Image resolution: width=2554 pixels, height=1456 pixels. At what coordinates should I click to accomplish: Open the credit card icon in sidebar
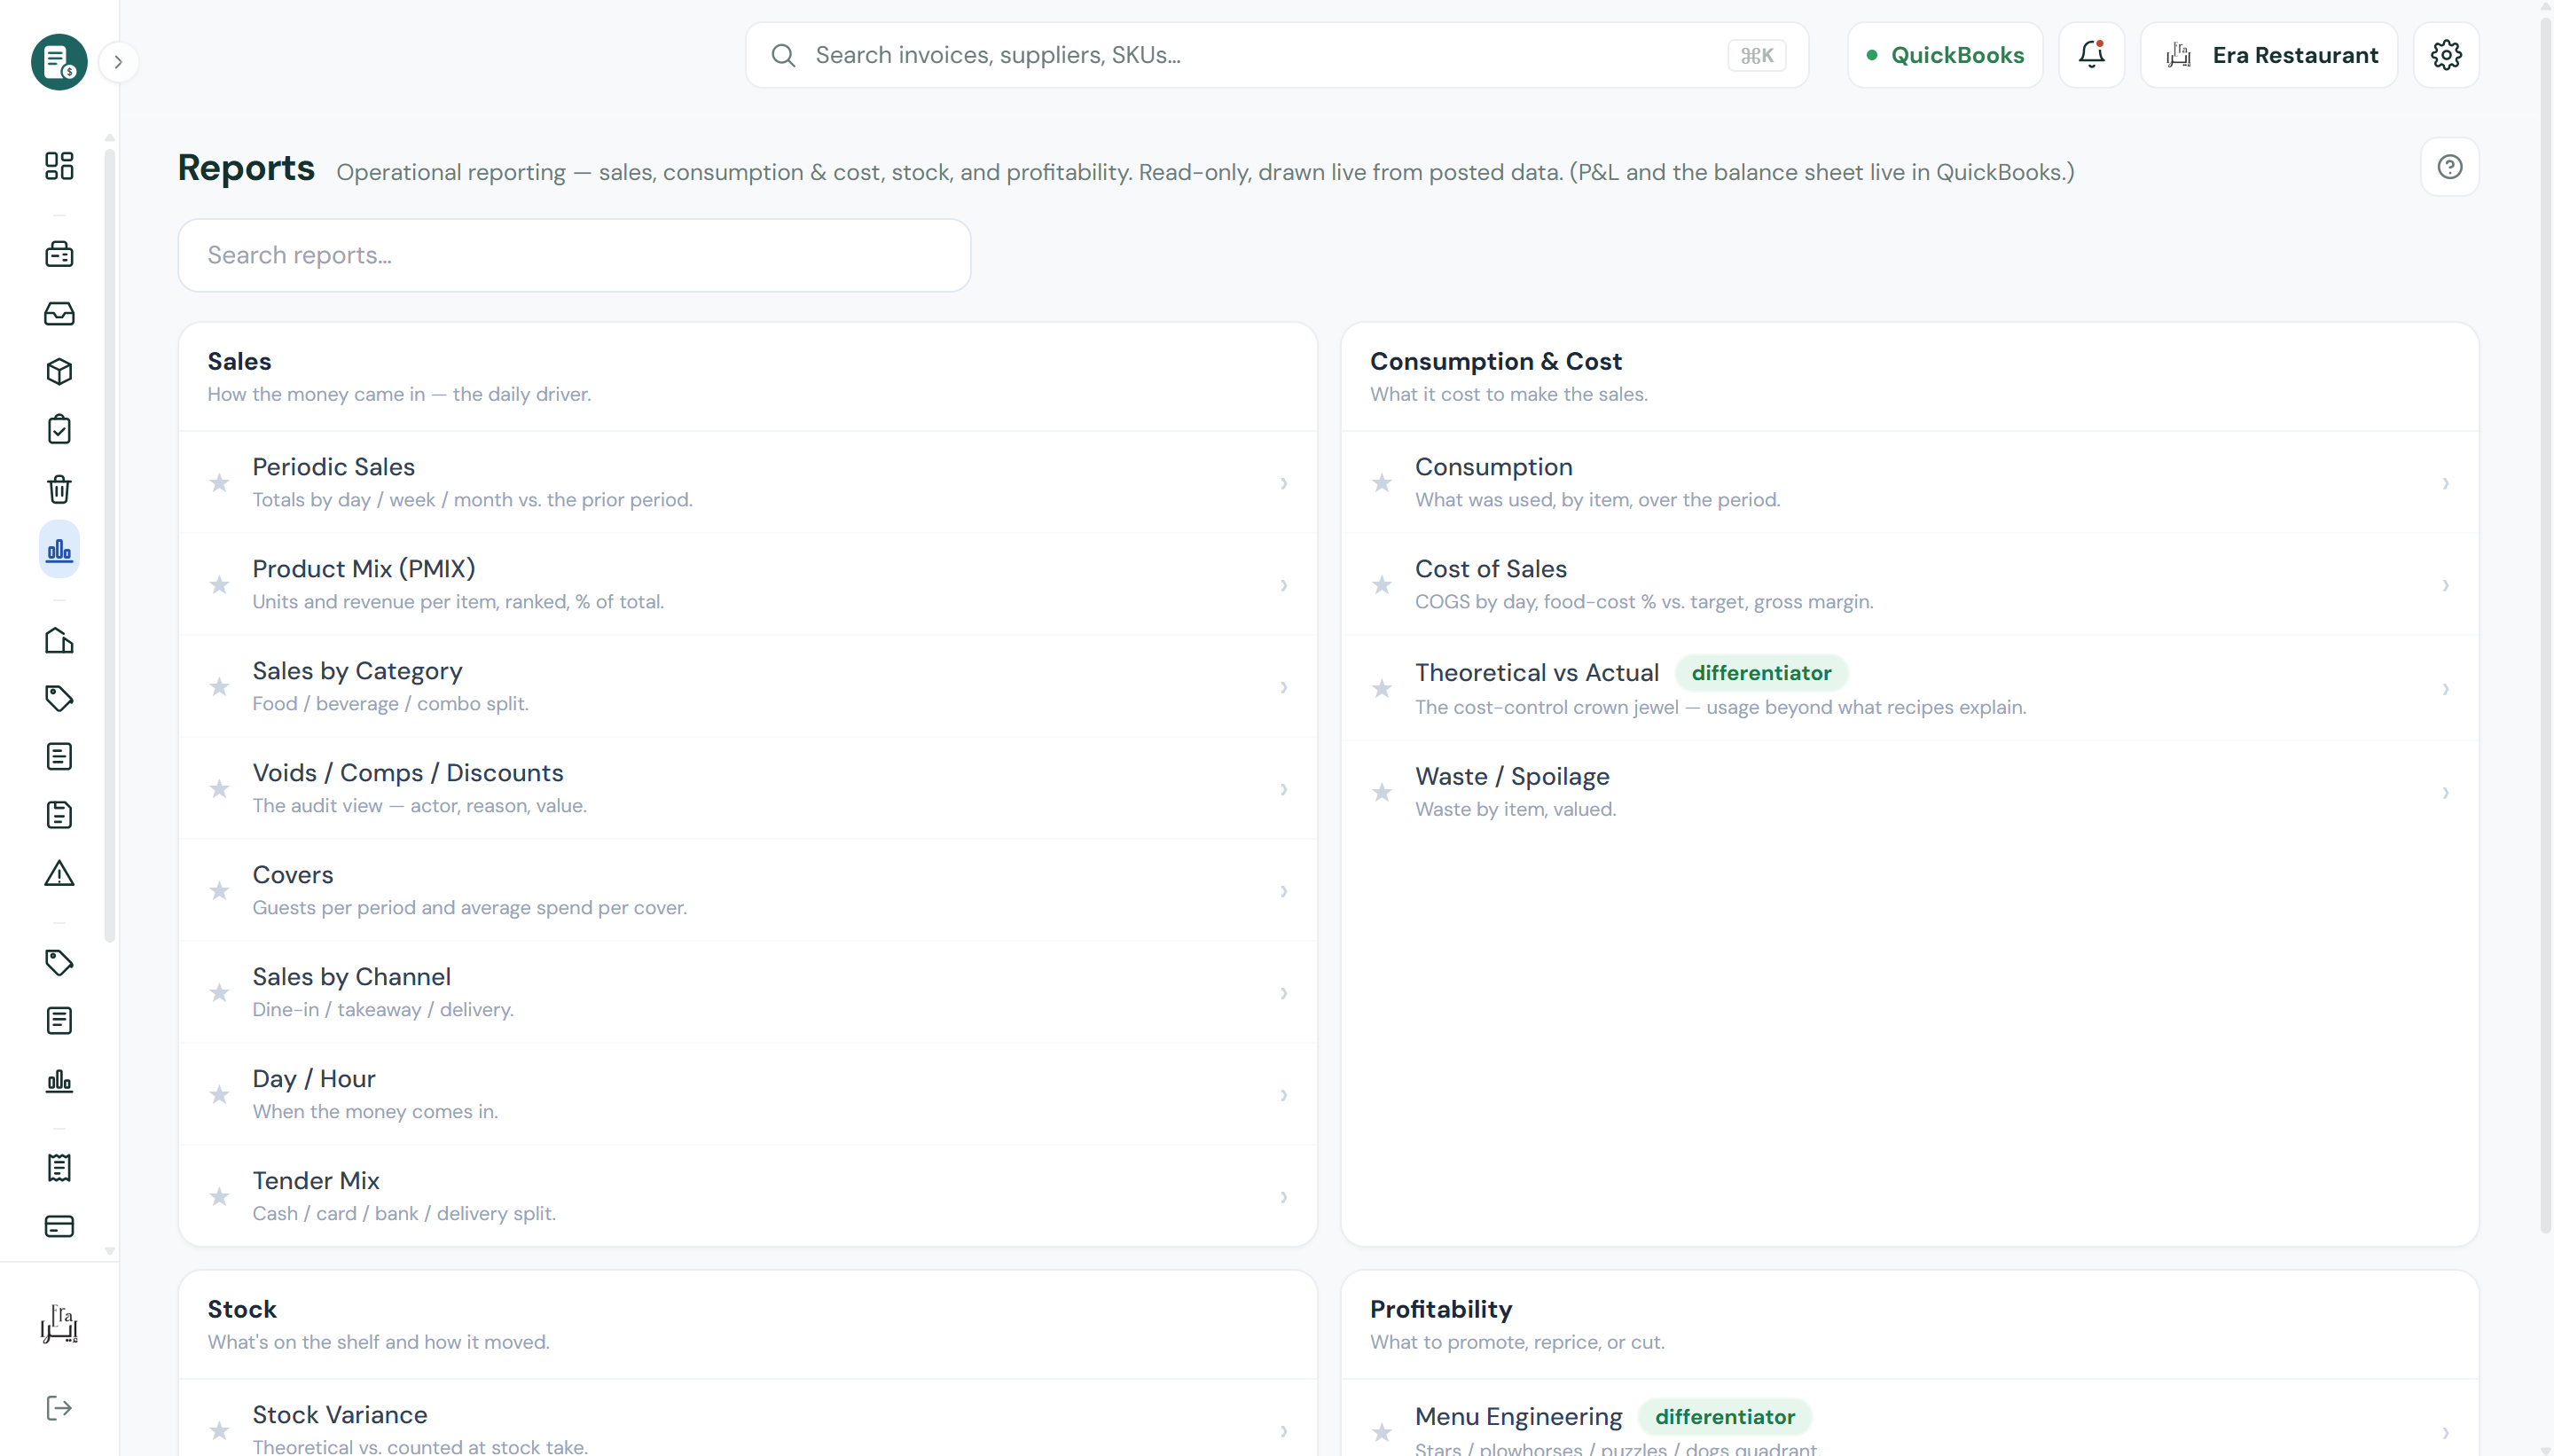point(59,1226)
